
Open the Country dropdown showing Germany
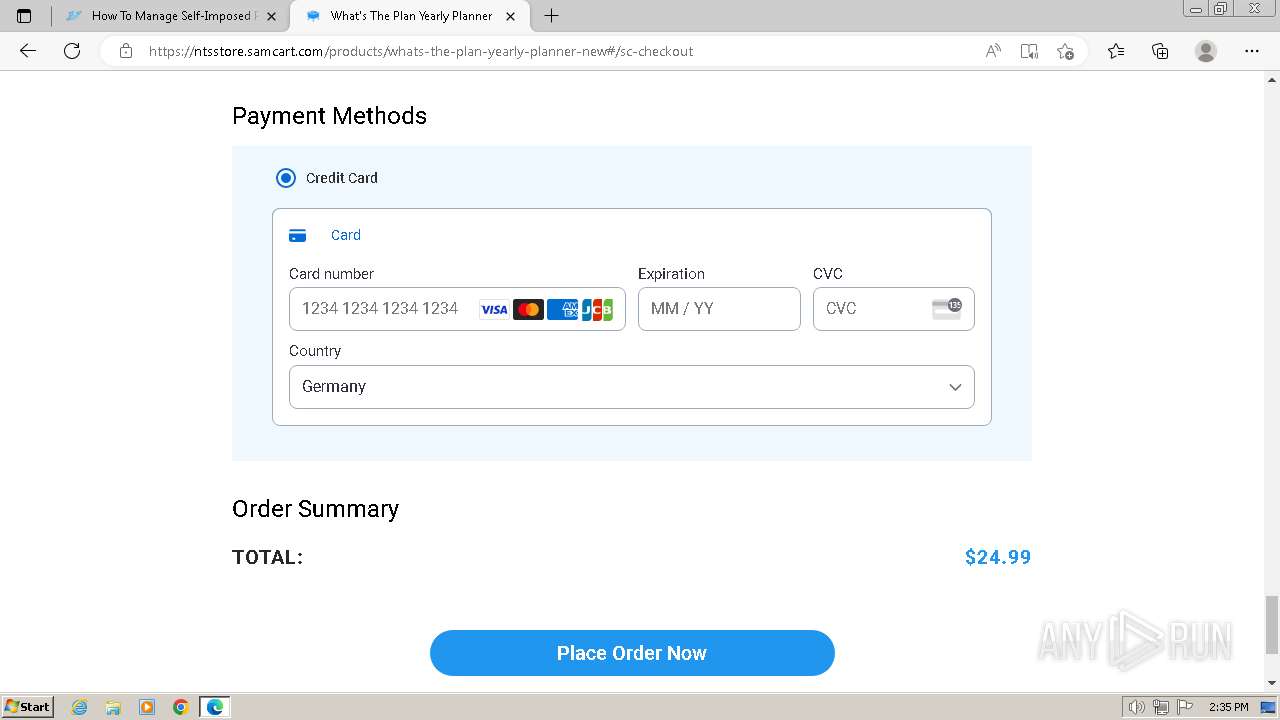[632, 387]
